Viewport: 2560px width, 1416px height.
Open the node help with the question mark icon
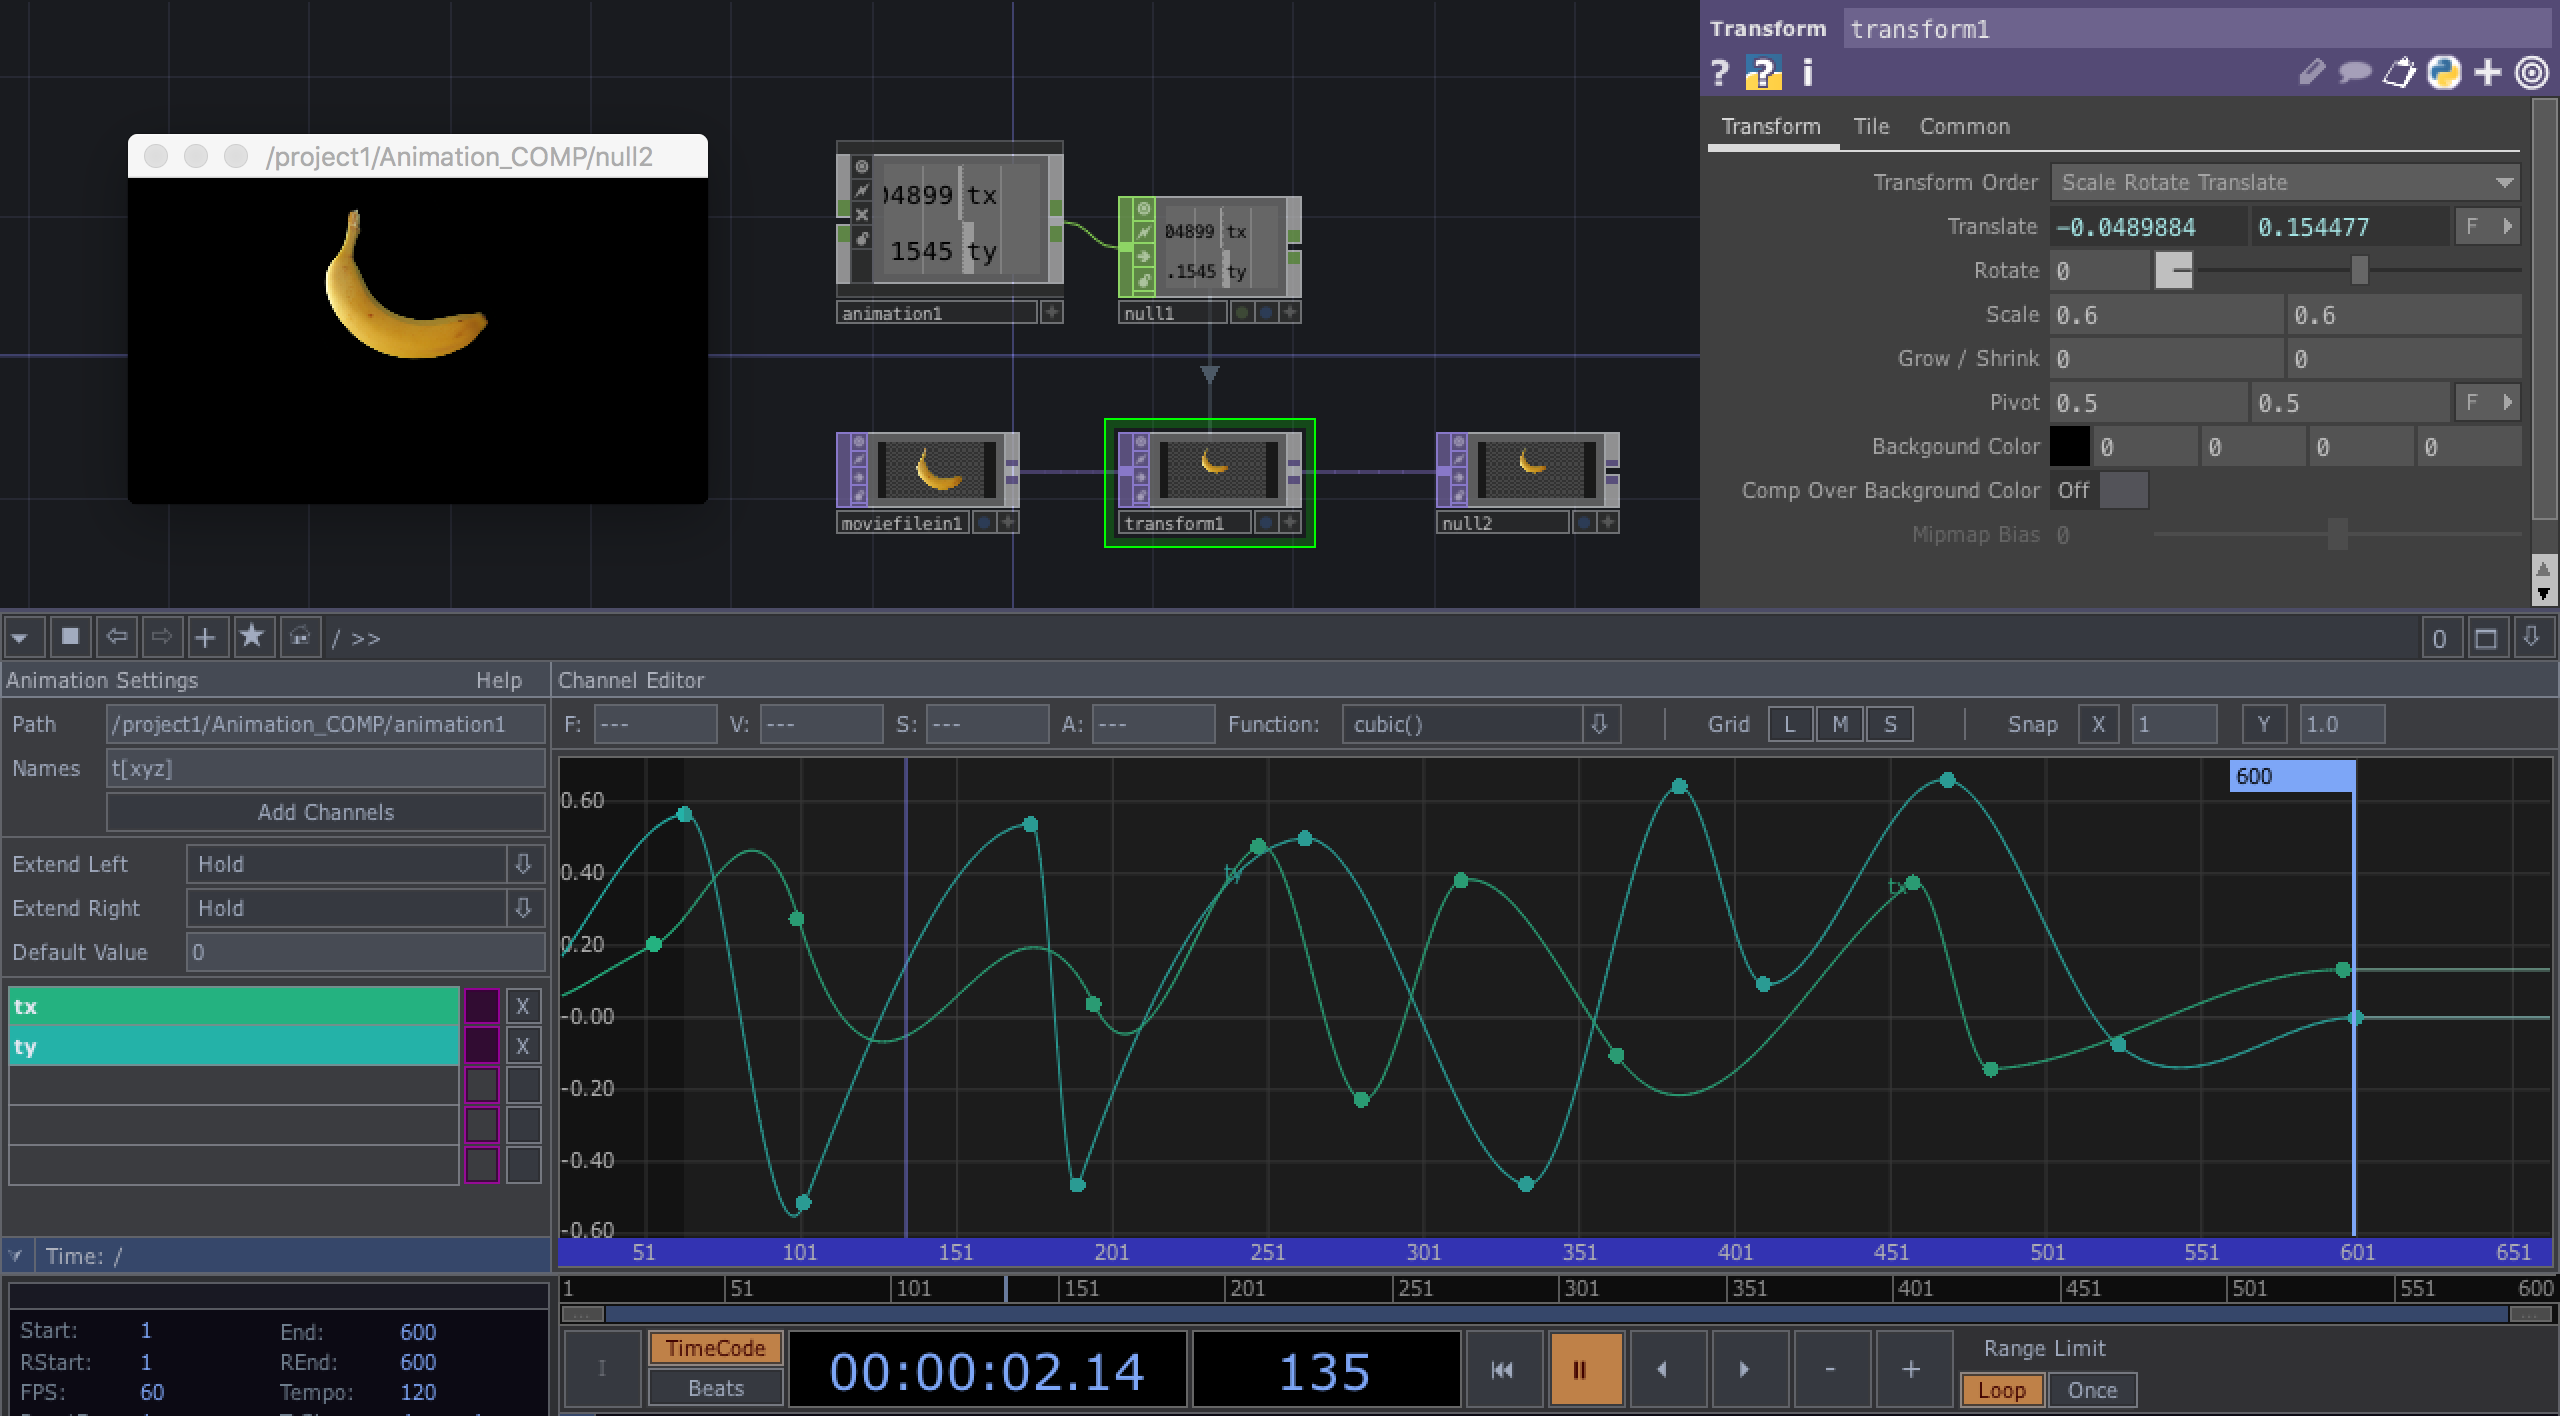click(1722, 71)
